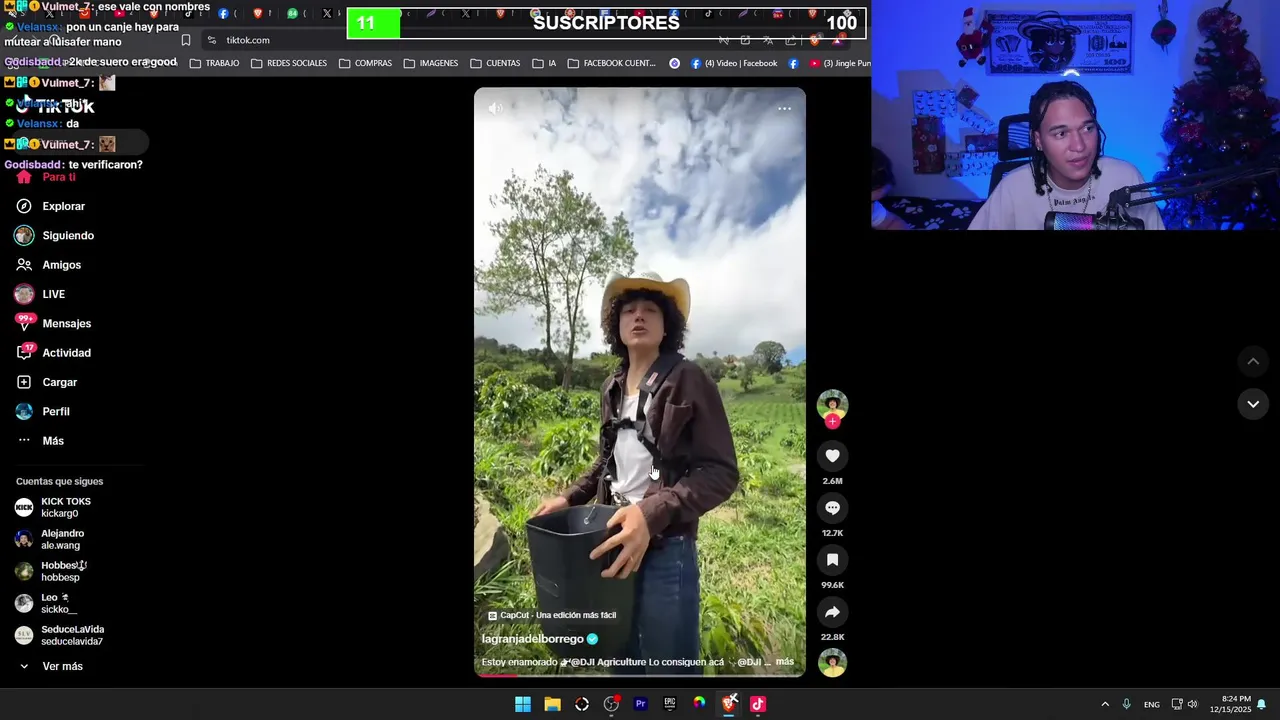Switch the ENG input language
The height and width of the screenshot is (720, 1280).
[x=1152, y=704]
